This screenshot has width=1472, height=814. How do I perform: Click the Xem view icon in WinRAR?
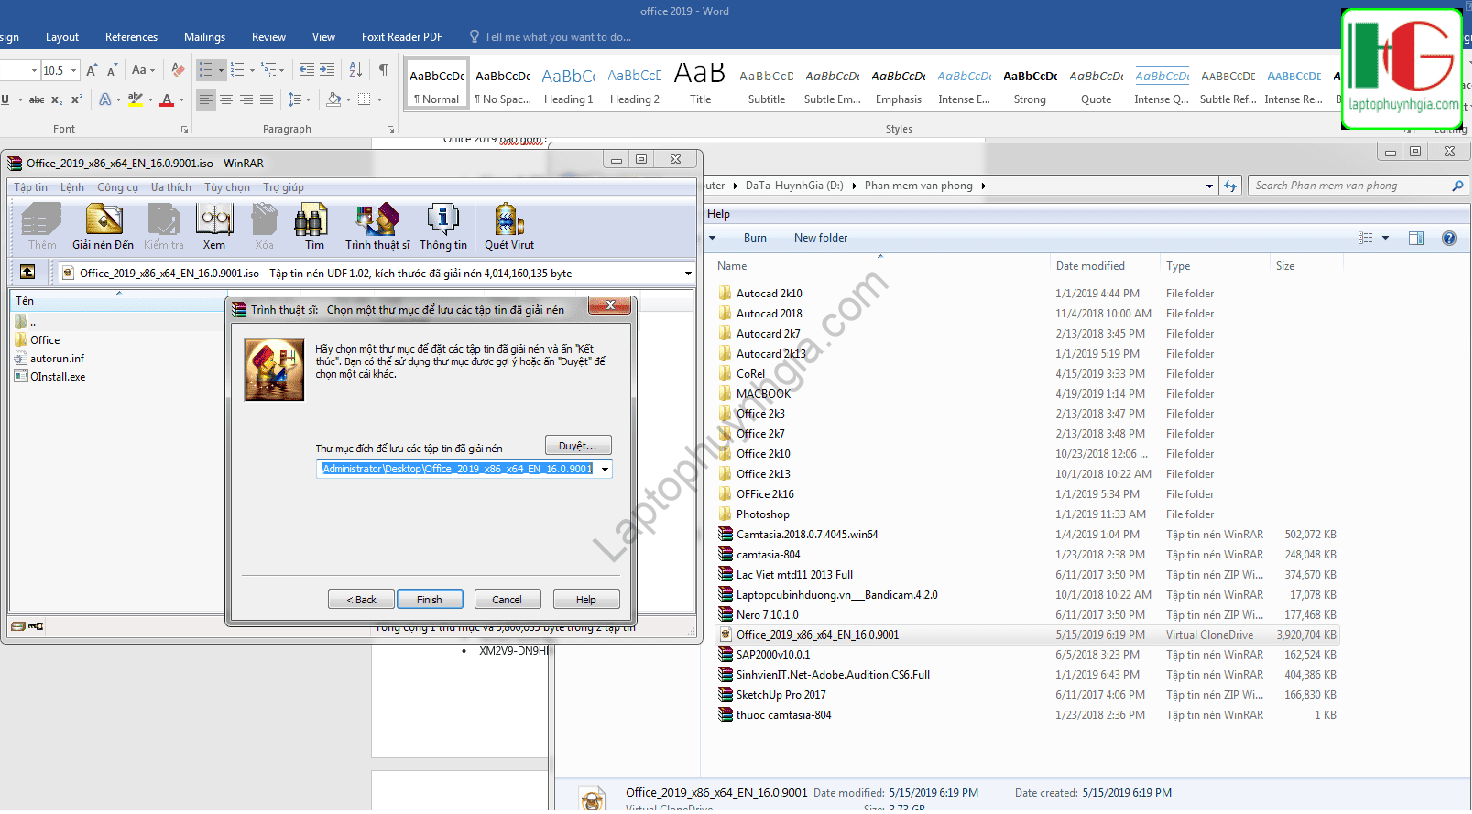tap(214, 227)
